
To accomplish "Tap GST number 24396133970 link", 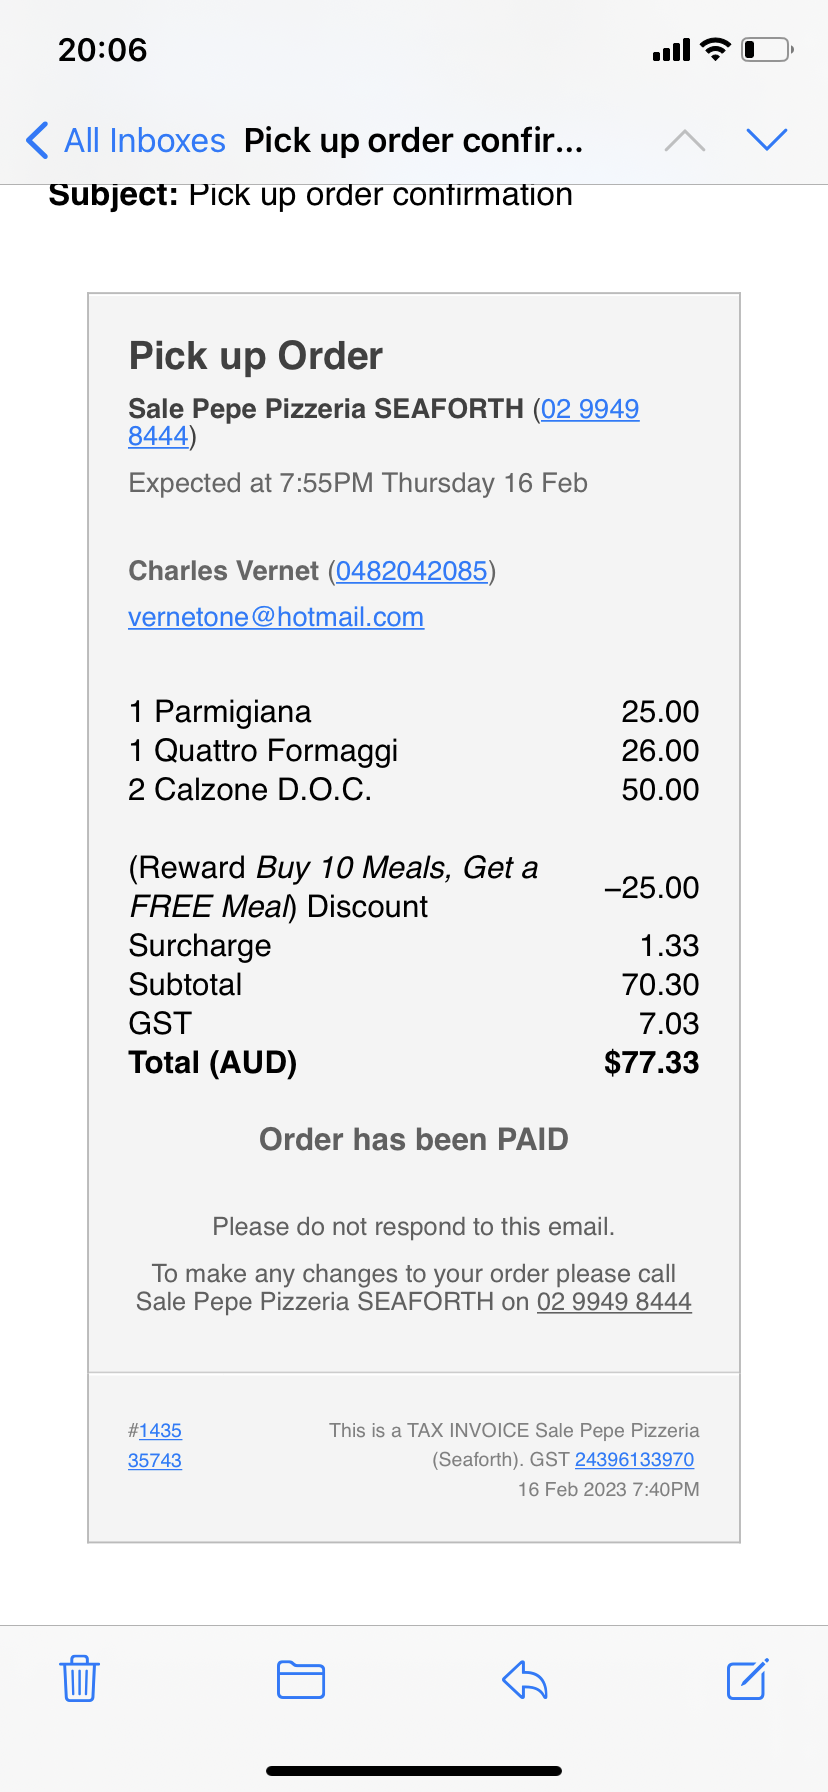I will click(x=634, y=1460).
